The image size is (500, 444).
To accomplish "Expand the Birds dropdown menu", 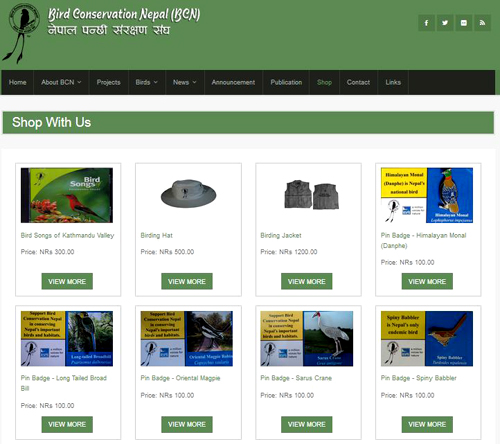I will [x=147, y=82].
